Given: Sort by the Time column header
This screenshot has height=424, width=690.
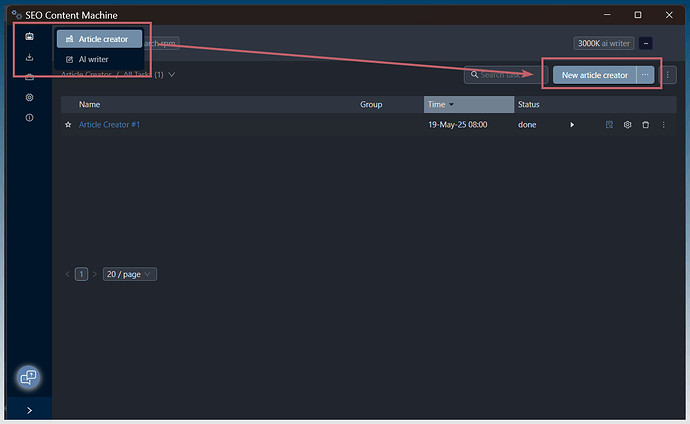Looking at the screenshot, I should coord(469,104).
